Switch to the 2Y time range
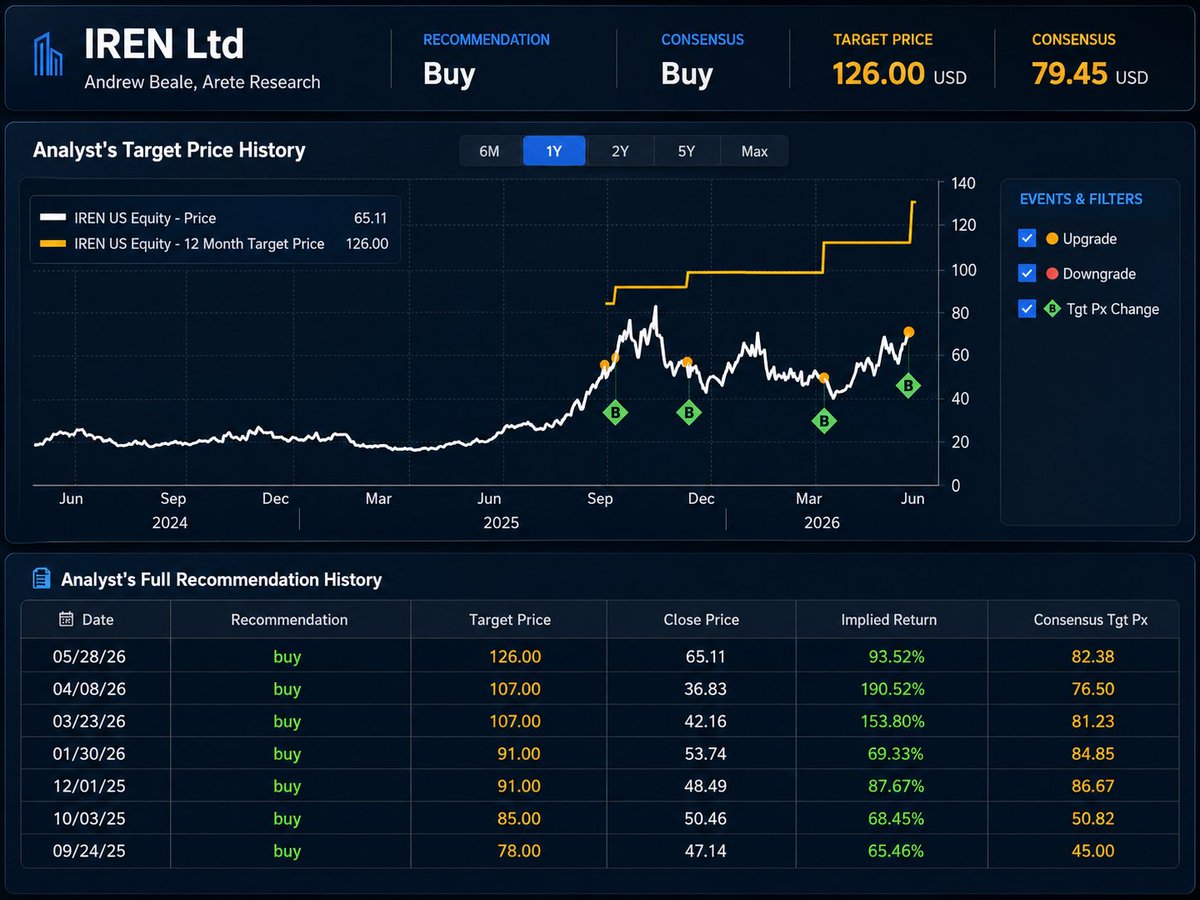 tap(620, 151)
